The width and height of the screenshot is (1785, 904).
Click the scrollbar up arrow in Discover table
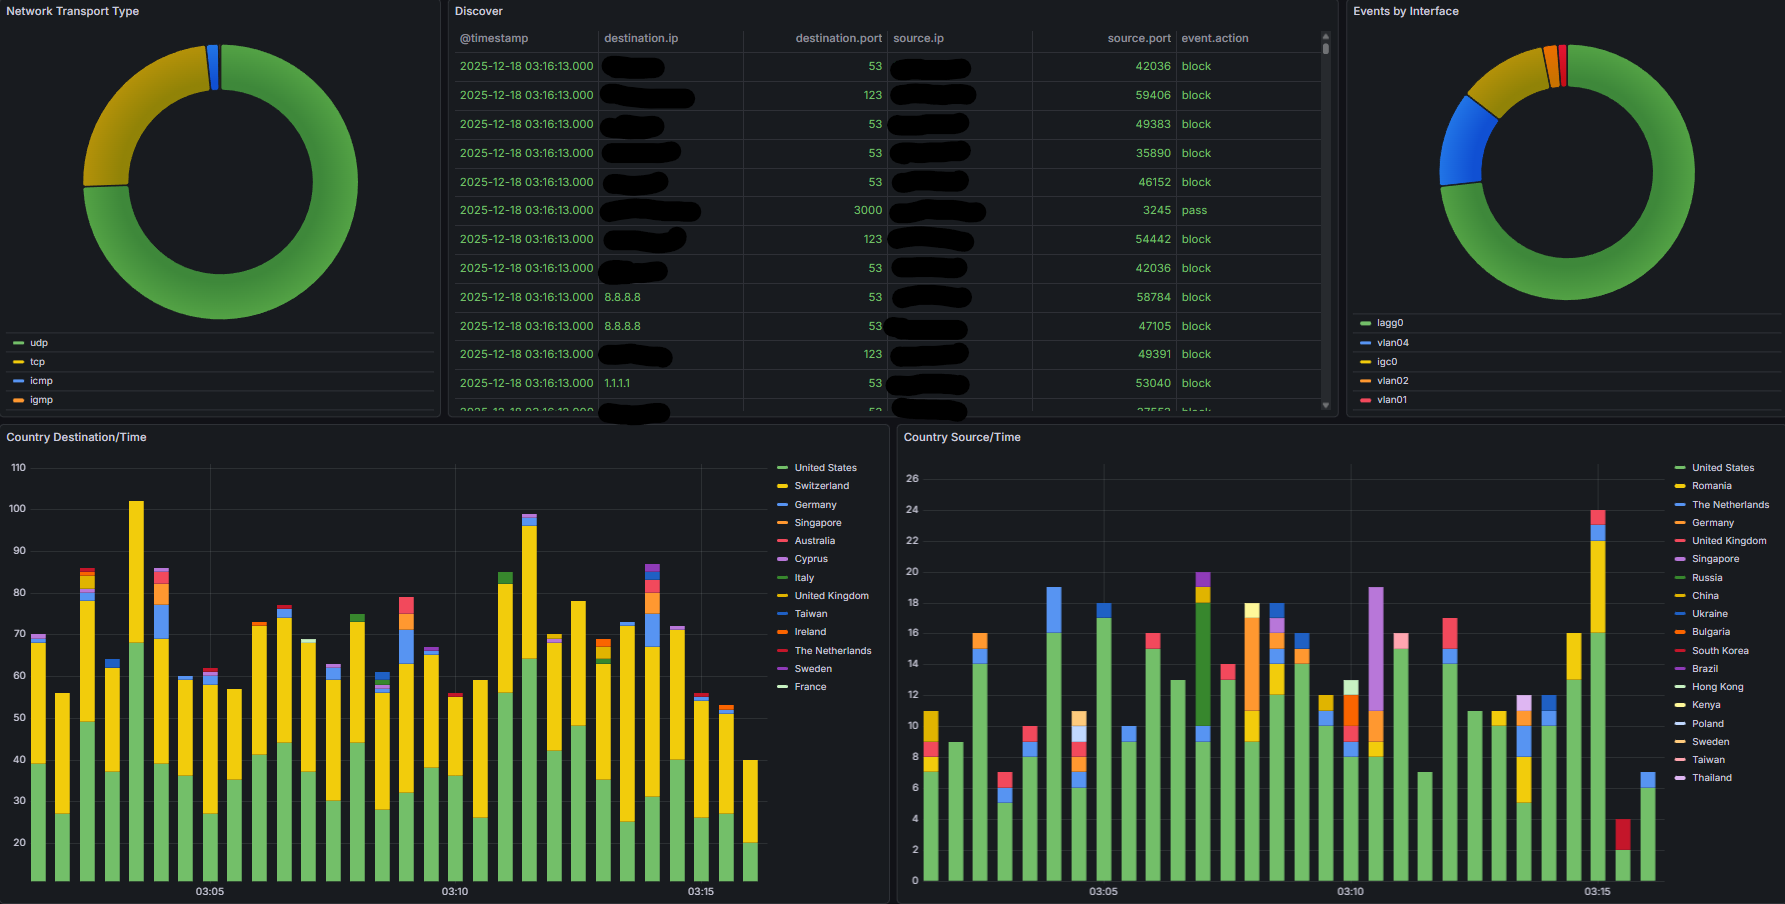pos(1326,35)
